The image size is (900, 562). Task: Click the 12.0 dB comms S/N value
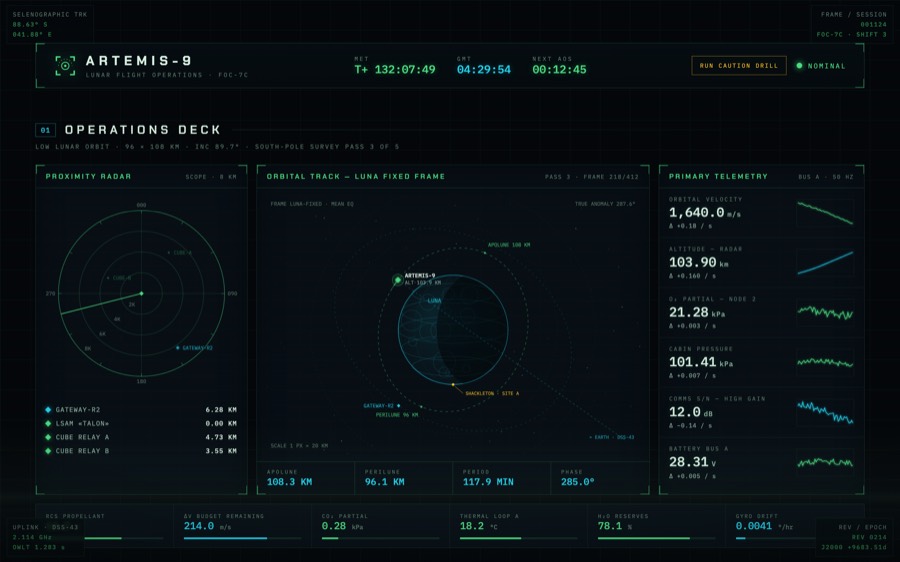point(690,412)
